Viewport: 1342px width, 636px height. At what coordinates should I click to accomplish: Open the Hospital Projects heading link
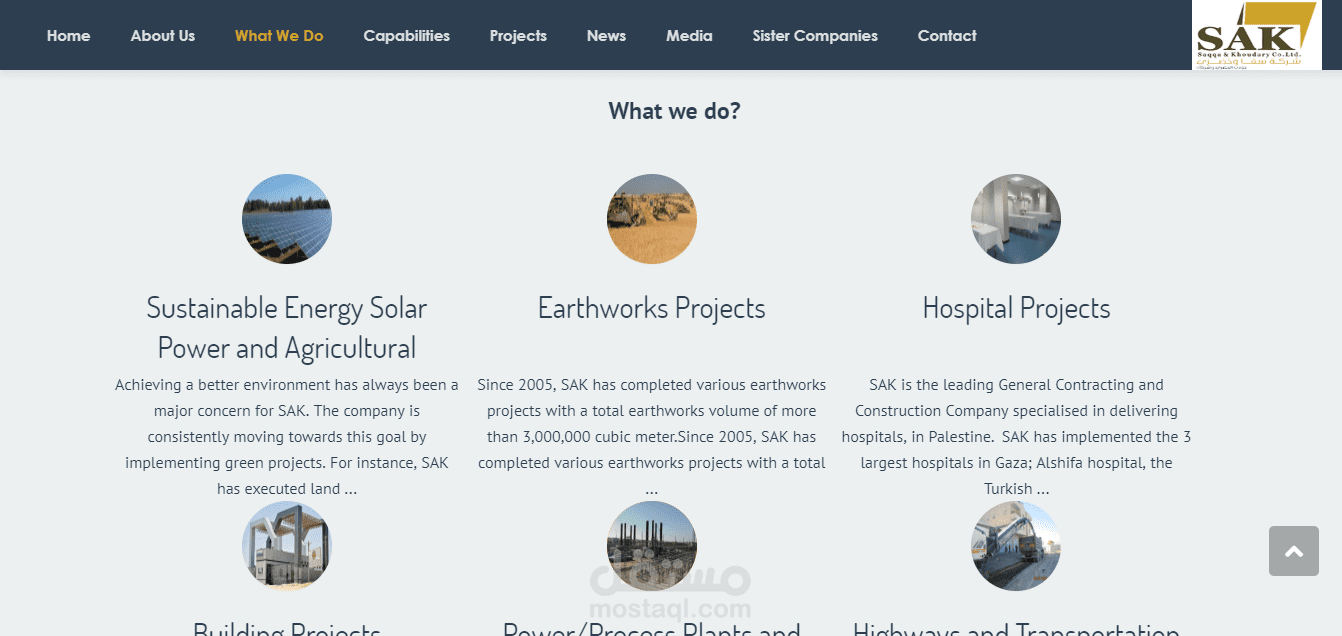coord(1016,308)
